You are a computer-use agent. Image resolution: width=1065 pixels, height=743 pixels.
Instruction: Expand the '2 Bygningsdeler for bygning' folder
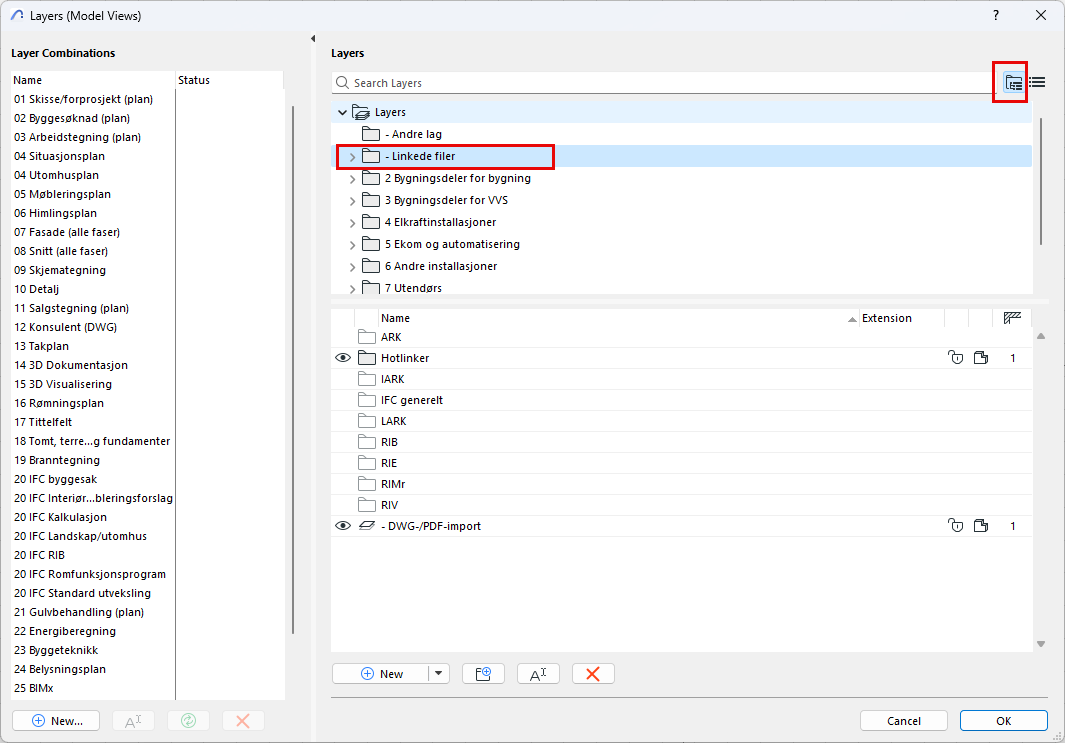352,179
